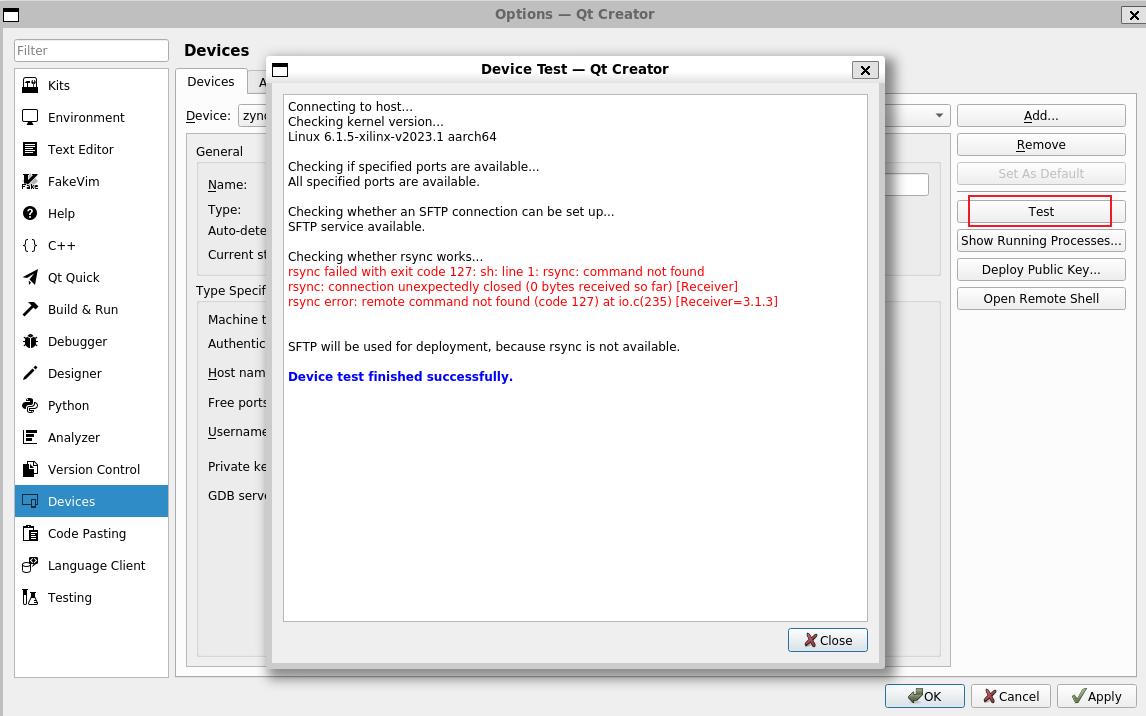Open the Kits settings category
Screen dimensions: 1146x716
pos(91,85)
